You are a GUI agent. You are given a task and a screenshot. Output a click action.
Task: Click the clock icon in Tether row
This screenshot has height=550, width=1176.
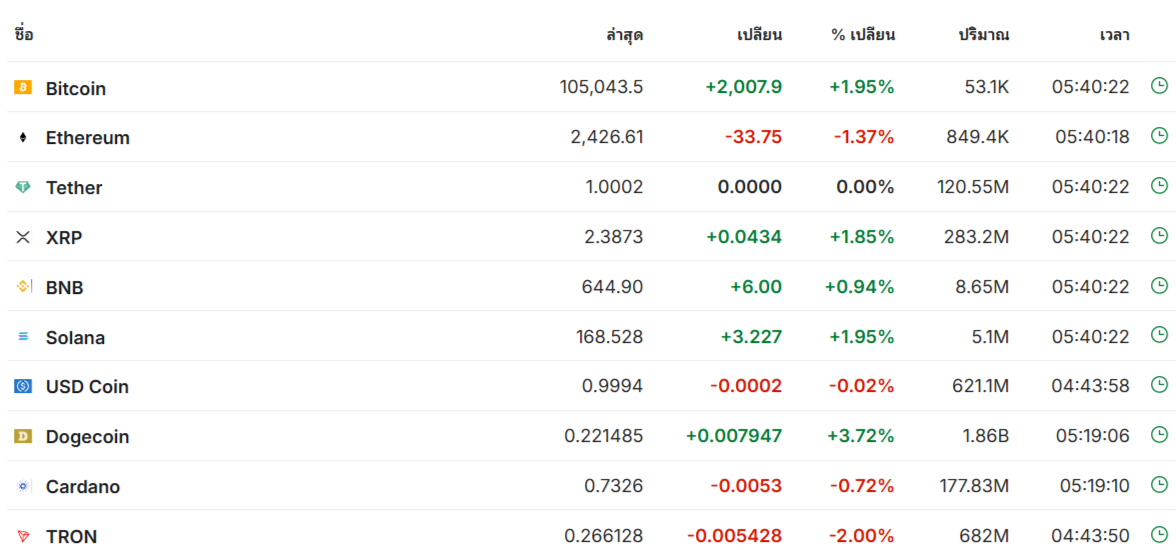pyautogui.click(x=1159, y=185)
